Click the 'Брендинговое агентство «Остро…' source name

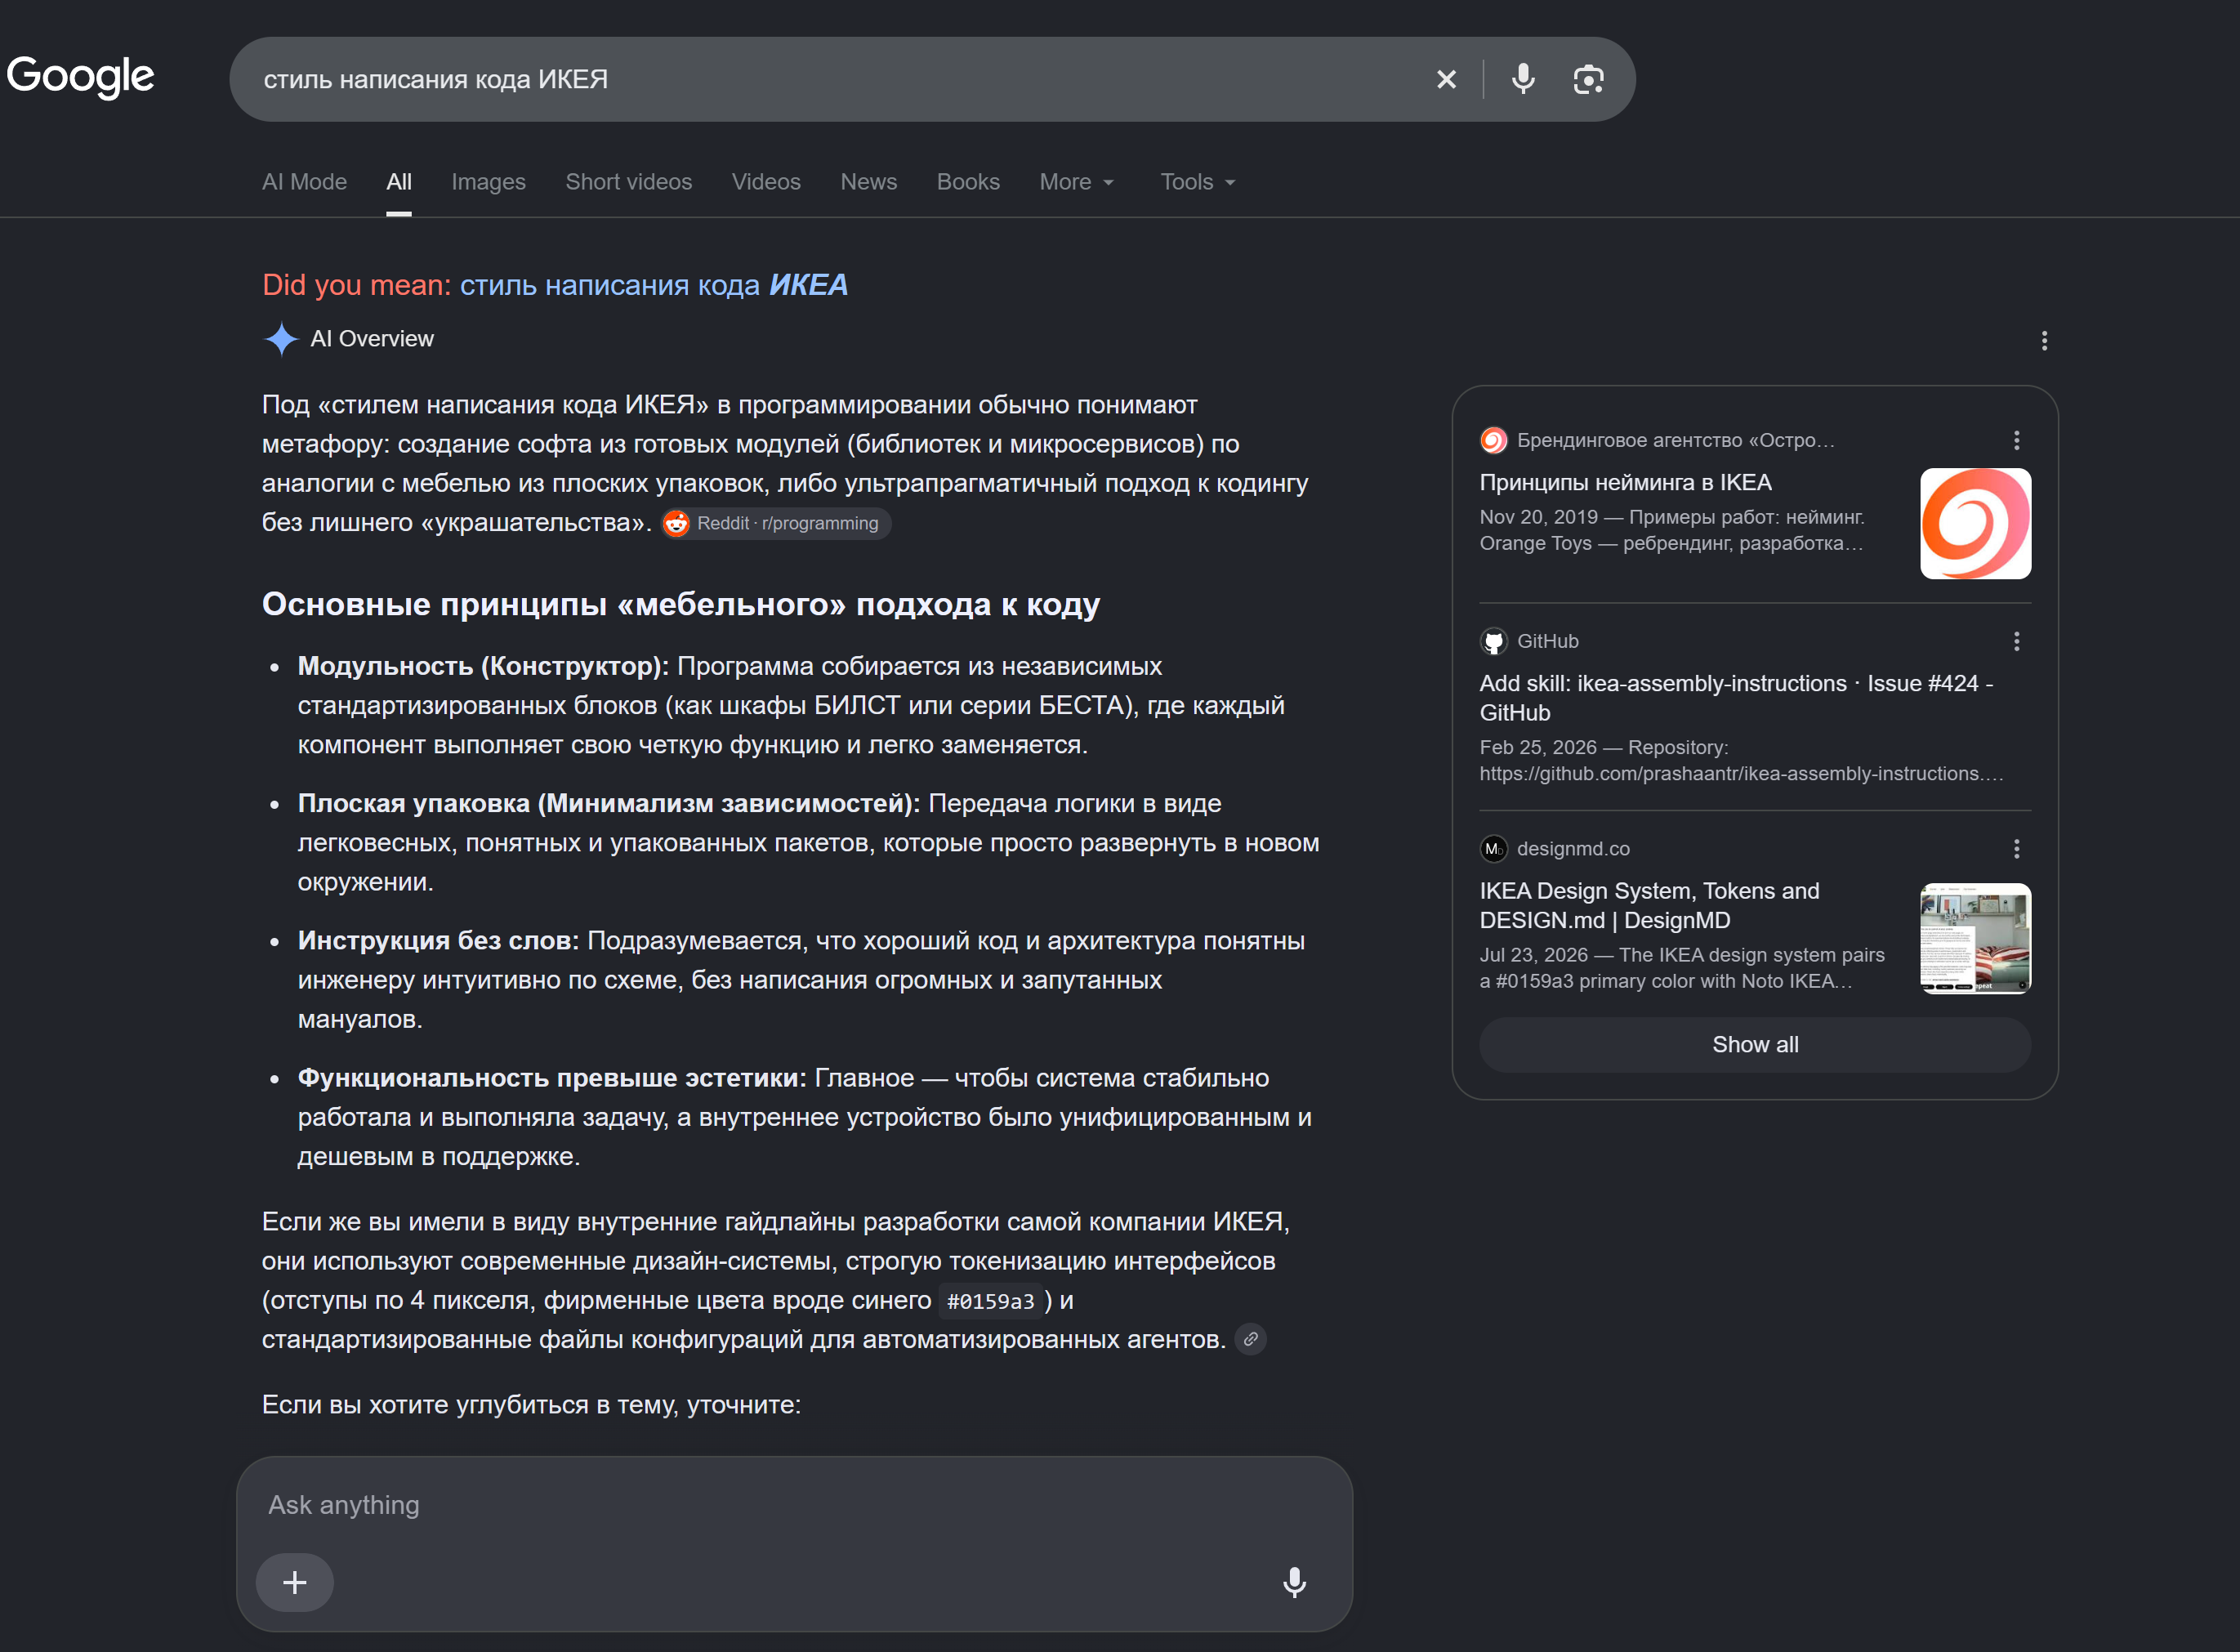(1675, 440)
